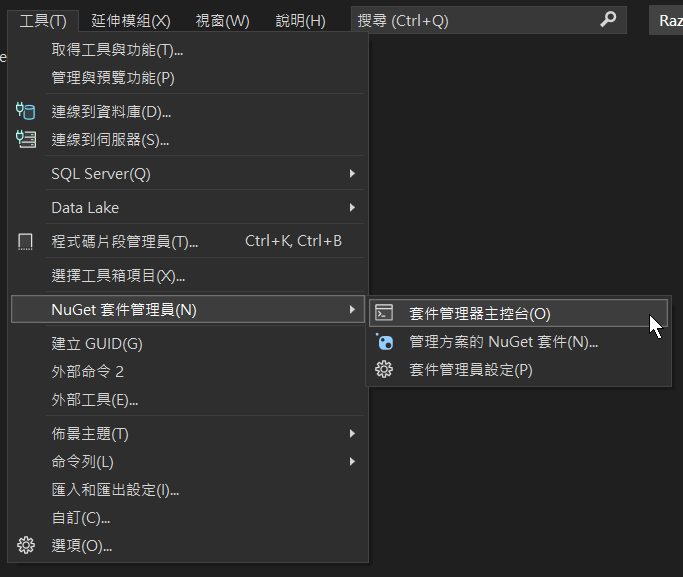Click the 連線到伺服器 server icon
683x577 pixels.
pos(26,140)
